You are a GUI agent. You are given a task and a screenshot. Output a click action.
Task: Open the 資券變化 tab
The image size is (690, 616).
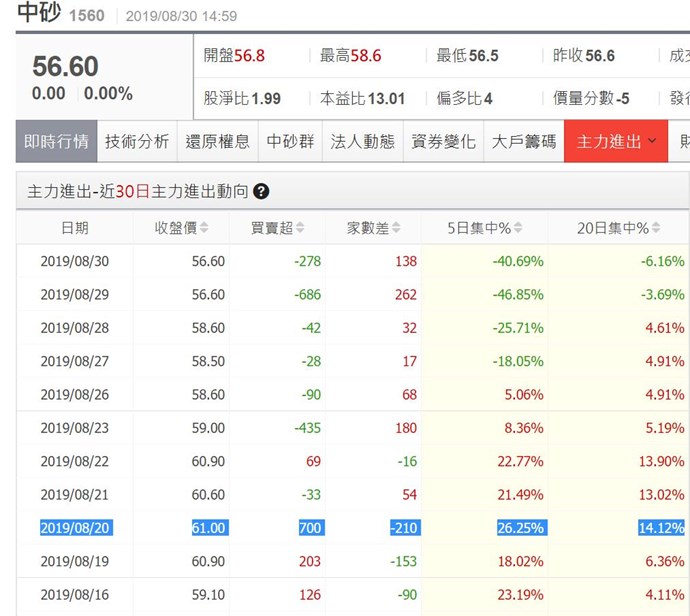point(443,142)
